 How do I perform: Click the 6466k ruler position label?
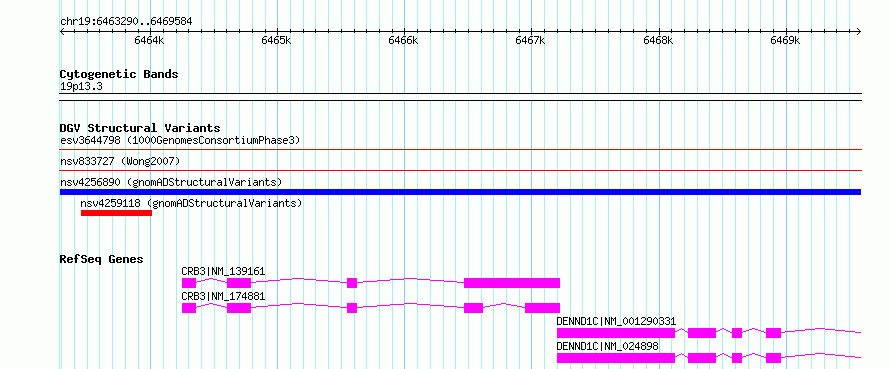[x=404, y=40]
